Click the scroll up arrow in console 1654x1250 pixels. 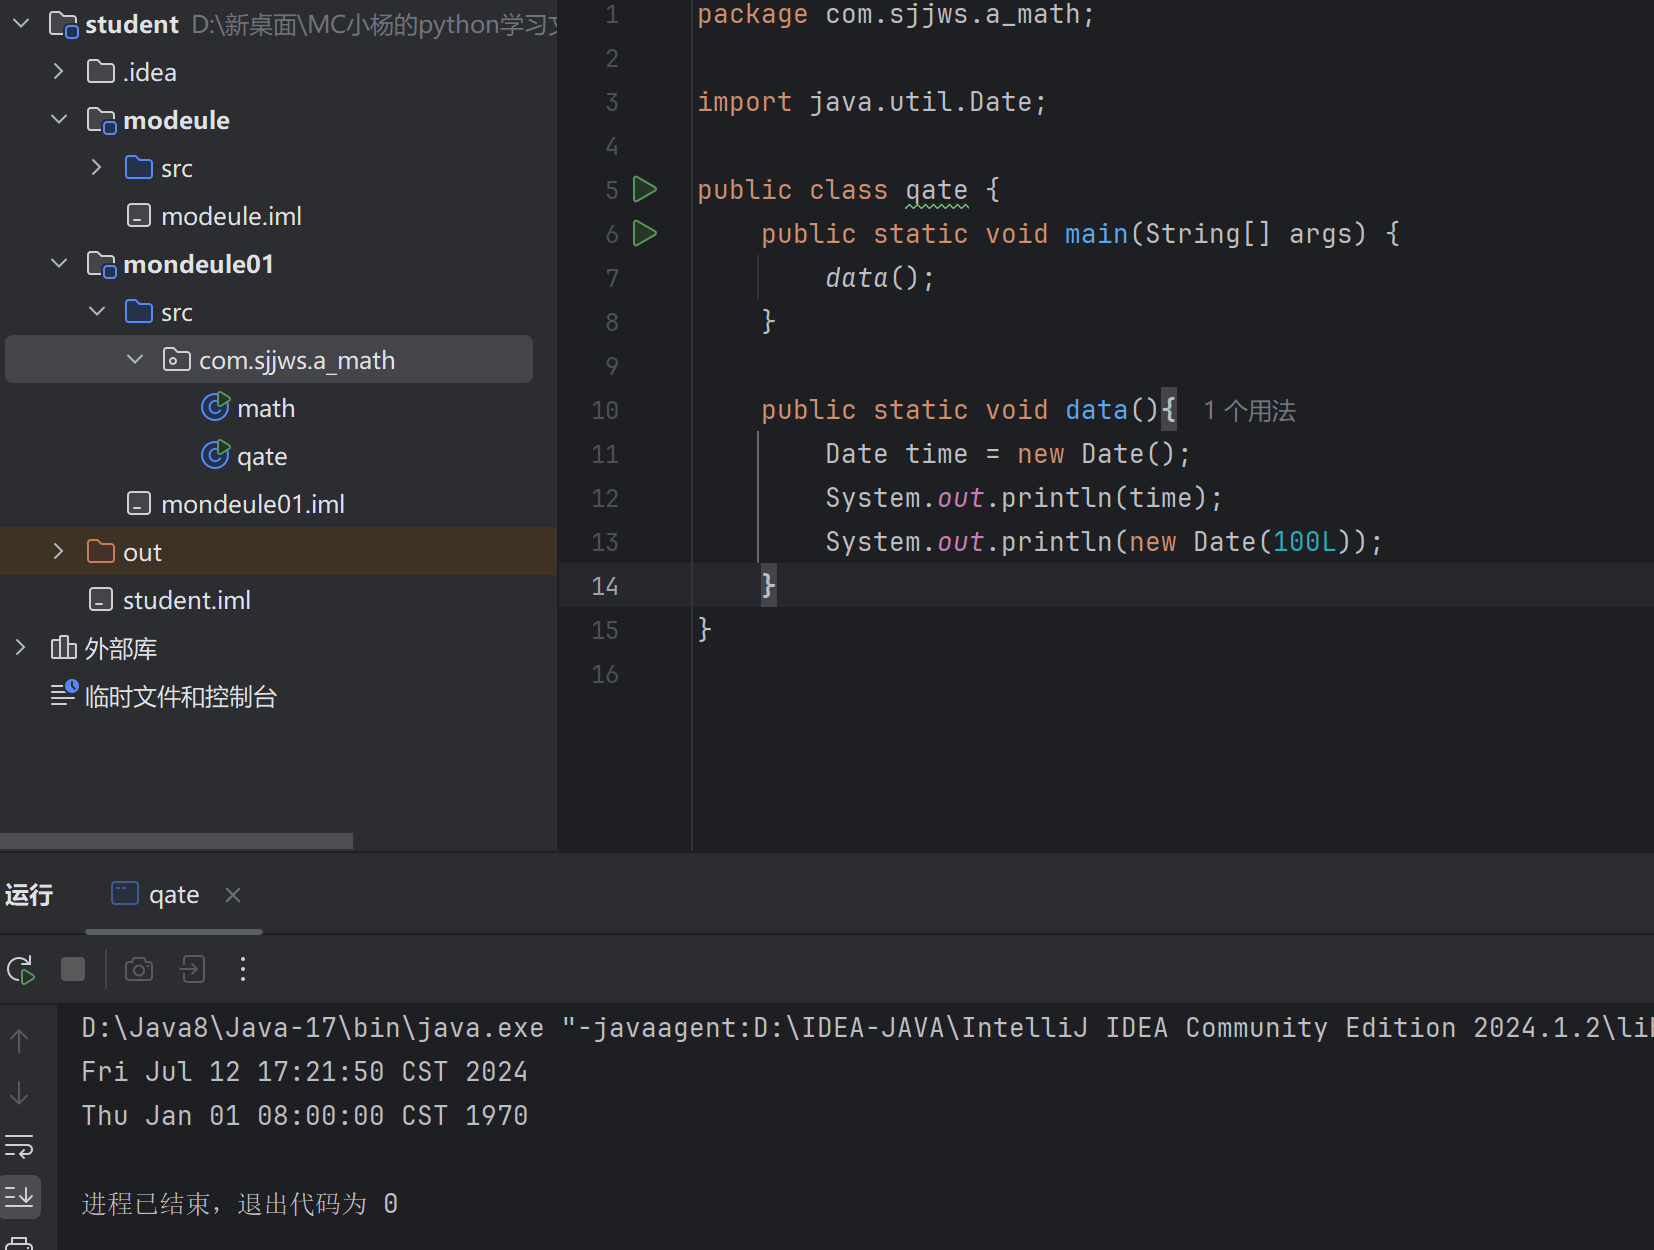(x=19, y=1041)
